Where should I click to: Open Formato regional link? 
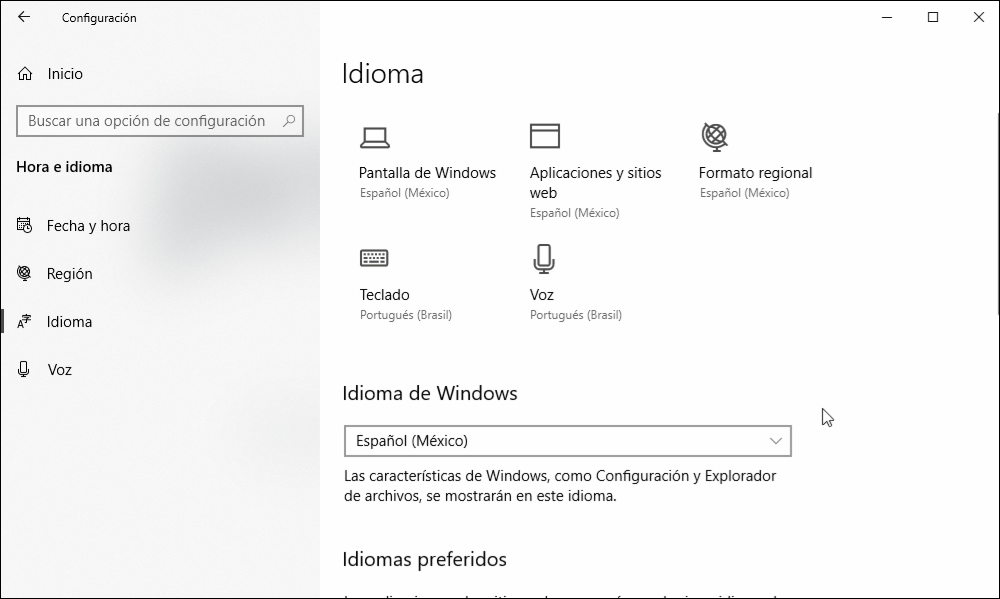(x=755, y=173)
